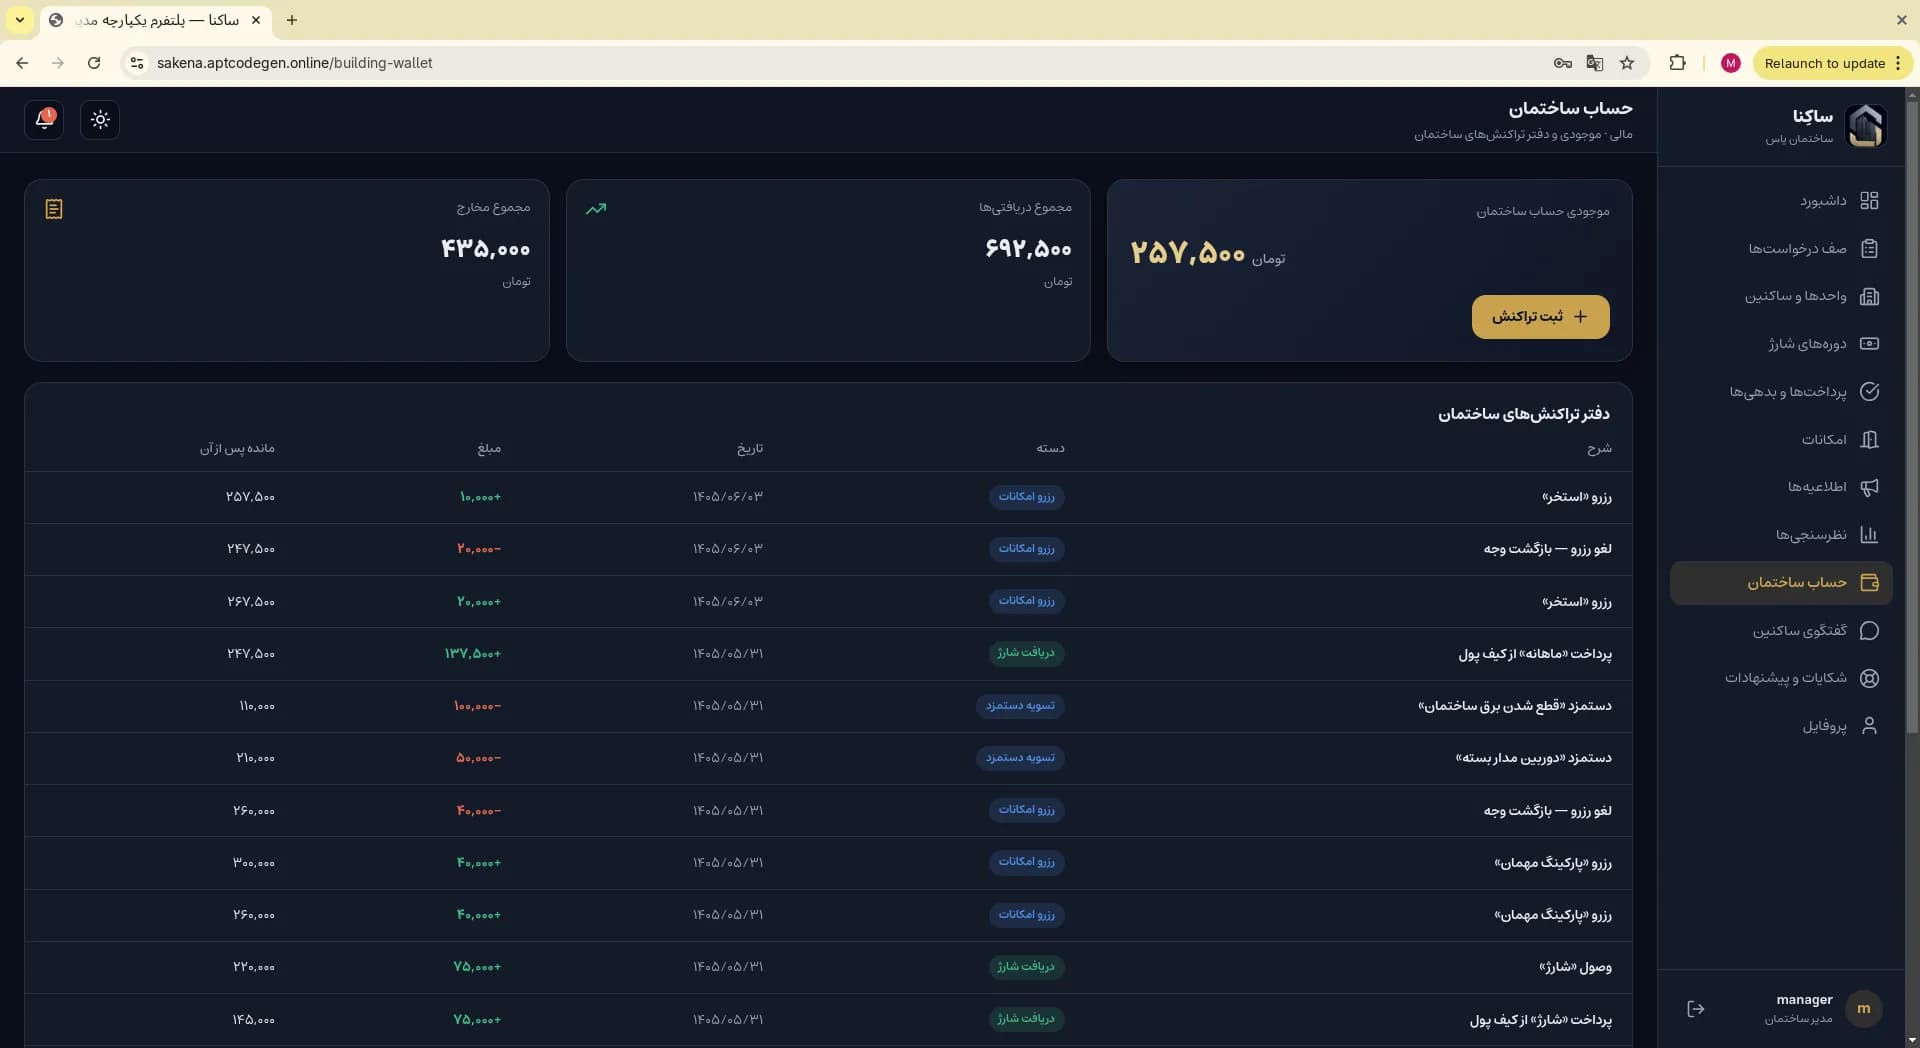This screenshot has width=1920, height=1048.
Task: Click the پروفایل user icon
Action: (1869, 726)
